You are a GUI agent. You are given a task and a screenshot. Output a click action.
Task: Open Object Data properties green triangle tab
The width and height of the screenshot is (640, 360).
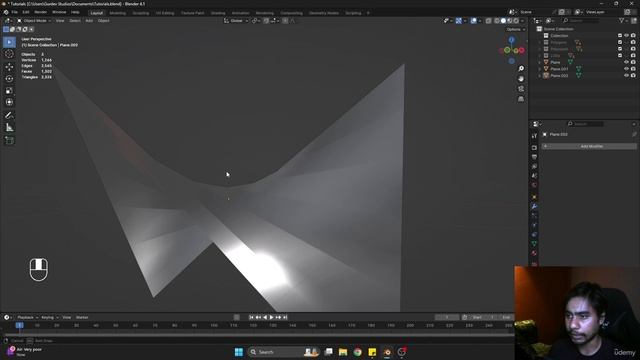click(534, 244)
